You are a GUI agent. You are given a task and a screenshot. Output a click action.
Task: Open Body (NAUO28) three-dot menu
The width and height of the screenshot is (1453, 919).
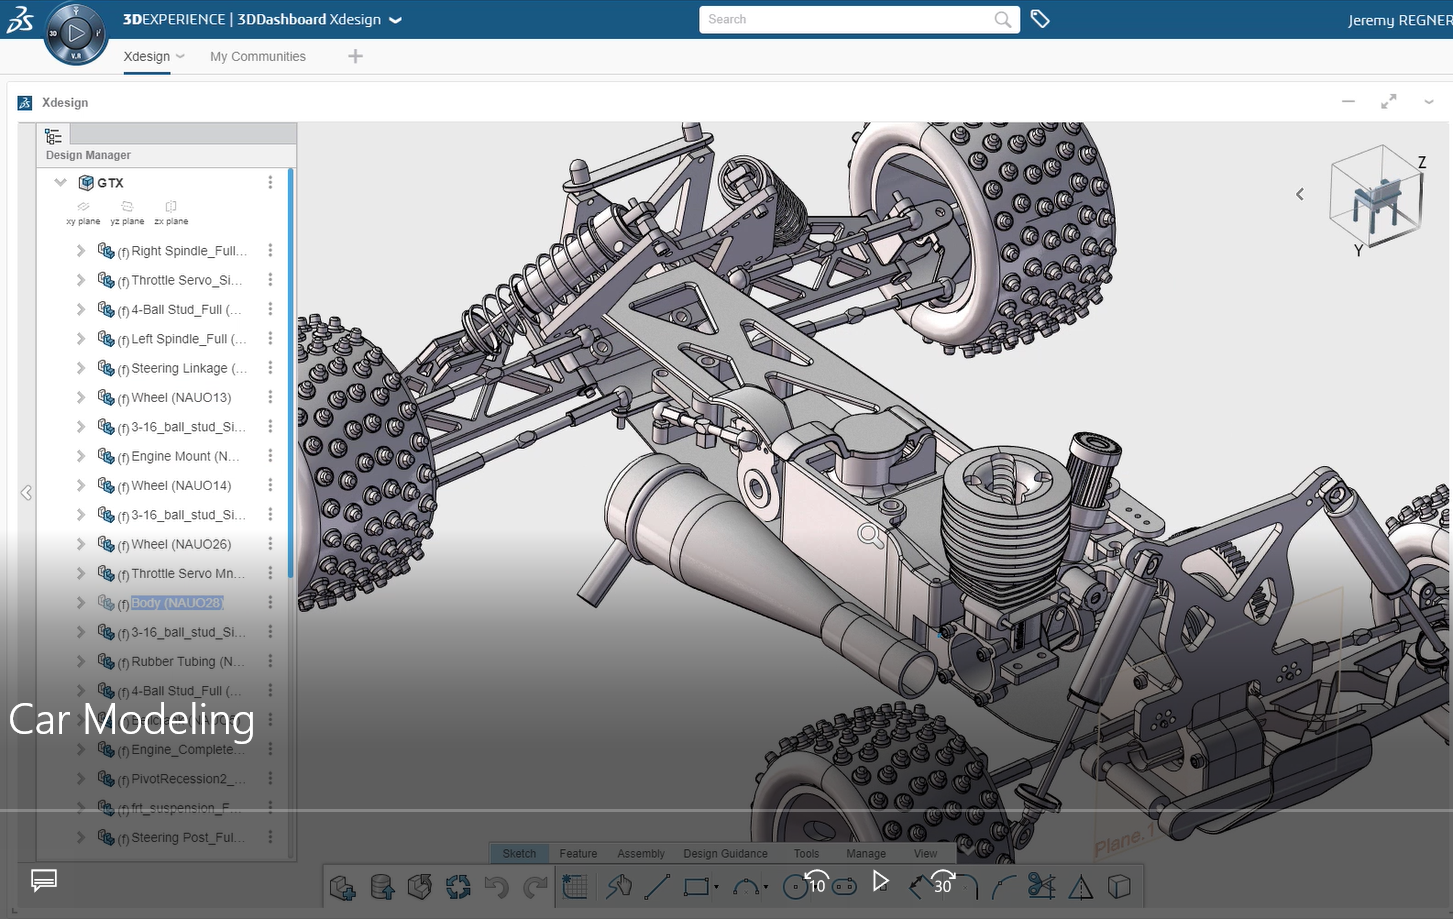pyautogui.click(x=270, y=603)
